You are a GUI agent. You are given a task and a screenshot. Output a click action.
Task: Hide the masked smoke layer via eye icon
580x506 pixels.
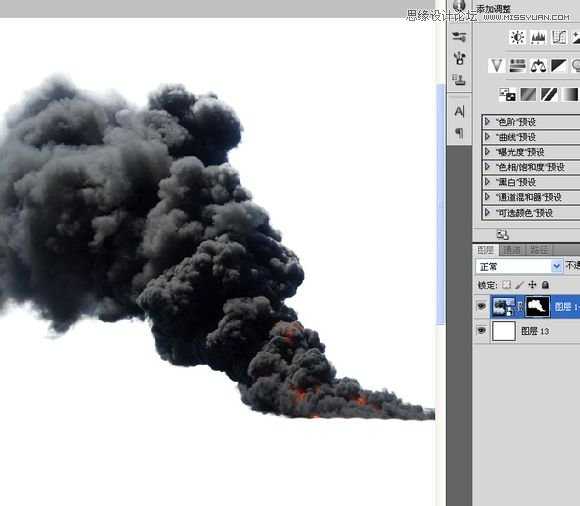pyautogui.click(x=481, y=306)
